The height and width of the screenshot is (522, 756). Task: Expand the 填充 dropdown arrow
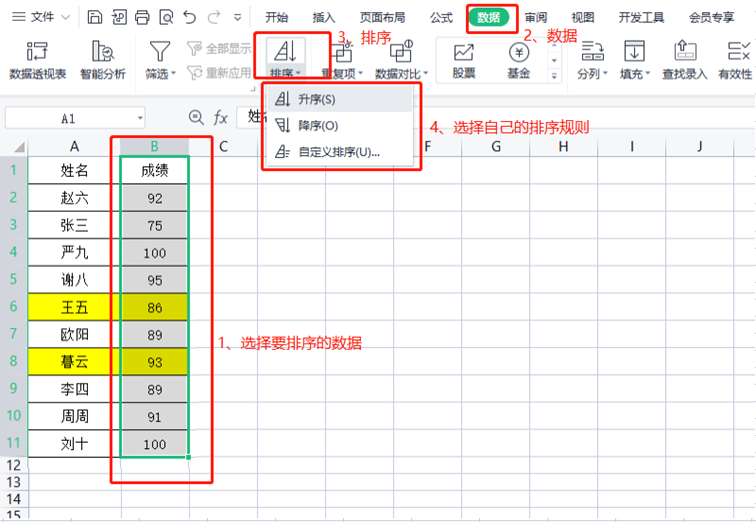647,74
